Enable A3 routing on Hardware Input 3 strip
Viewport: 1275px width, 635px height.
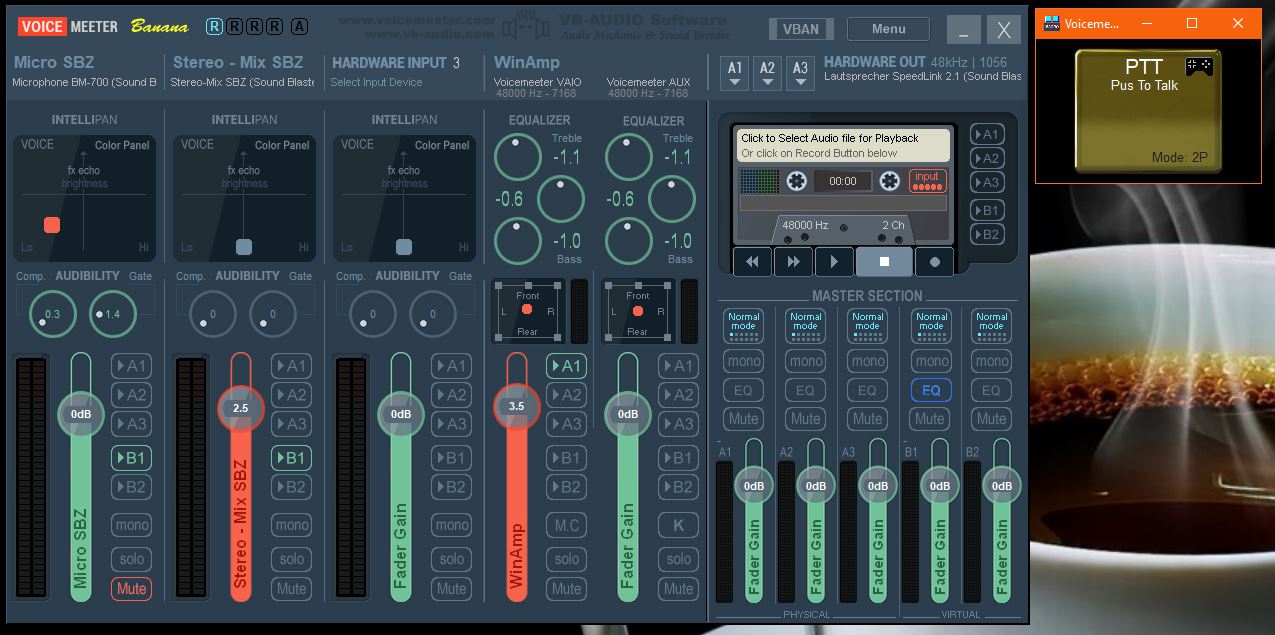[x=451, y=424]
